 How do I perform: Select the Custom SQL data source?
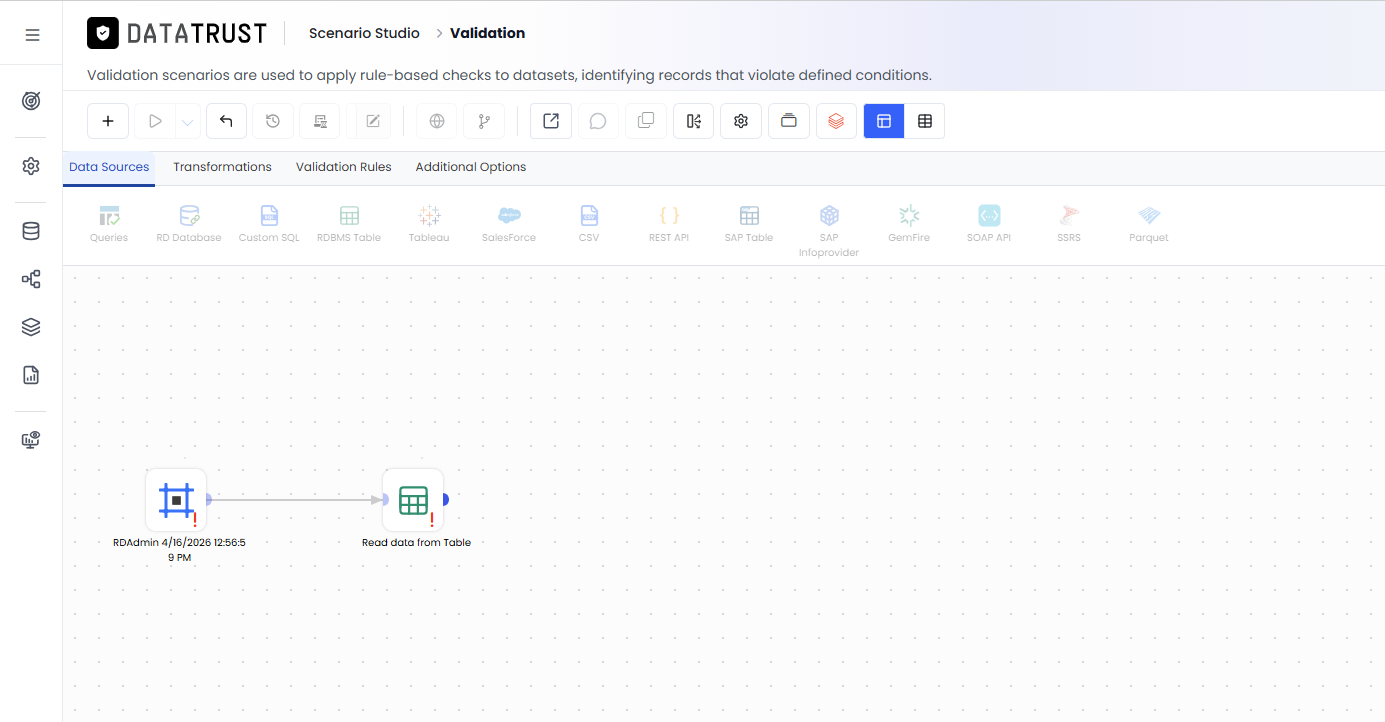pos(269,224)
